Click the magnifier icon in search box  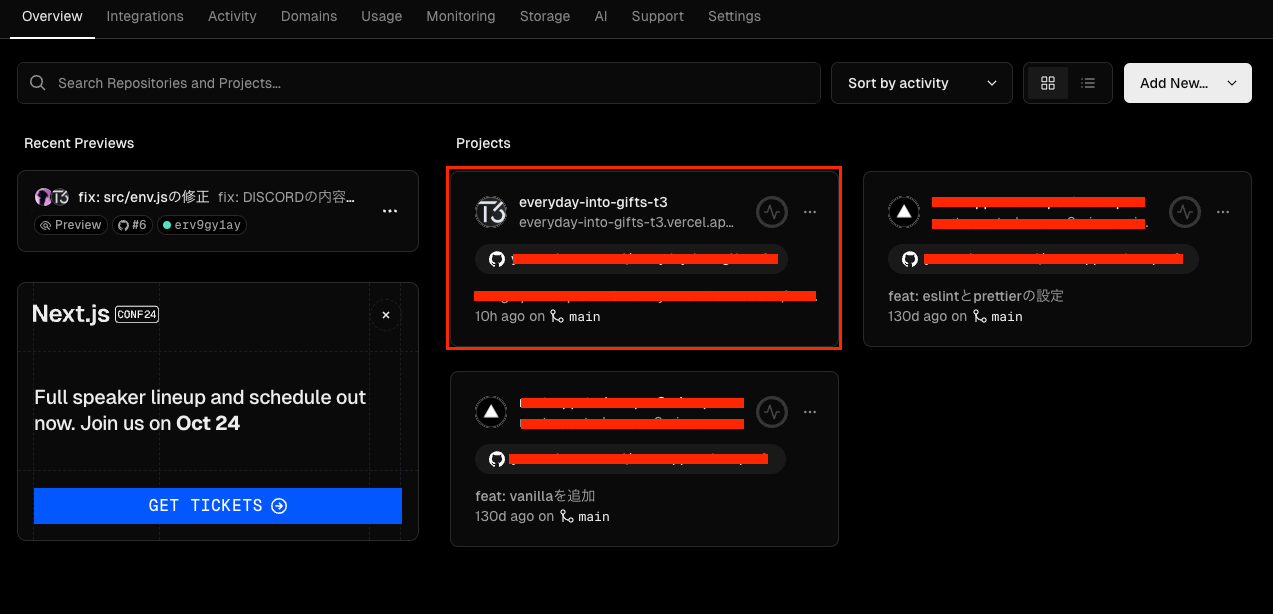[x=38, y=83]
